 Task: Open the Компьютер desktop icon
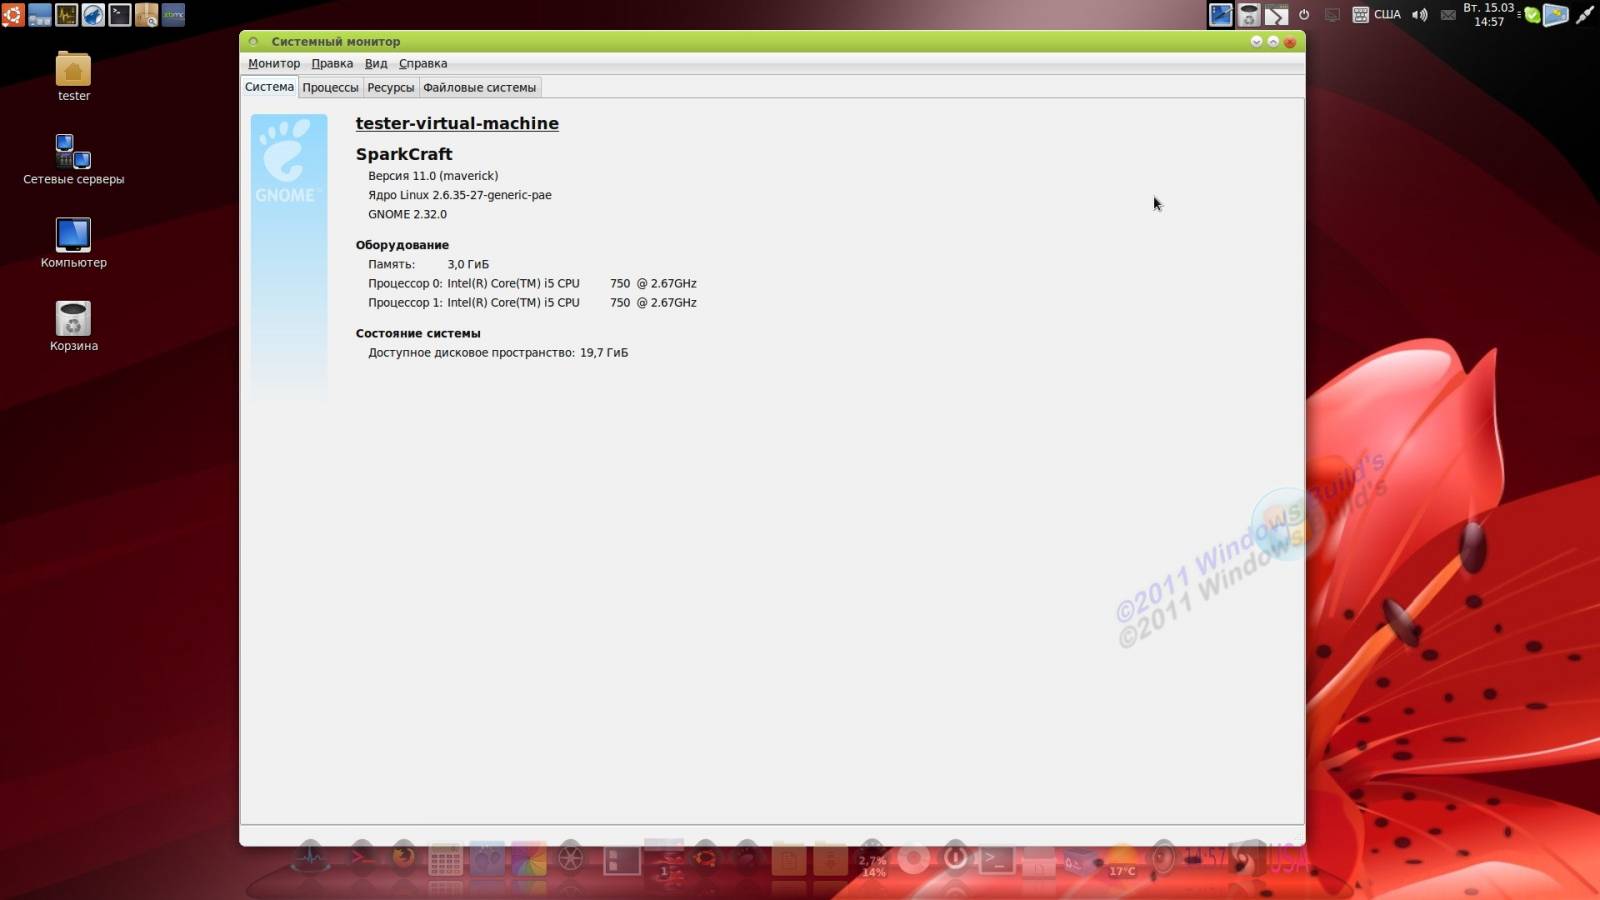[x=73, y=243]
